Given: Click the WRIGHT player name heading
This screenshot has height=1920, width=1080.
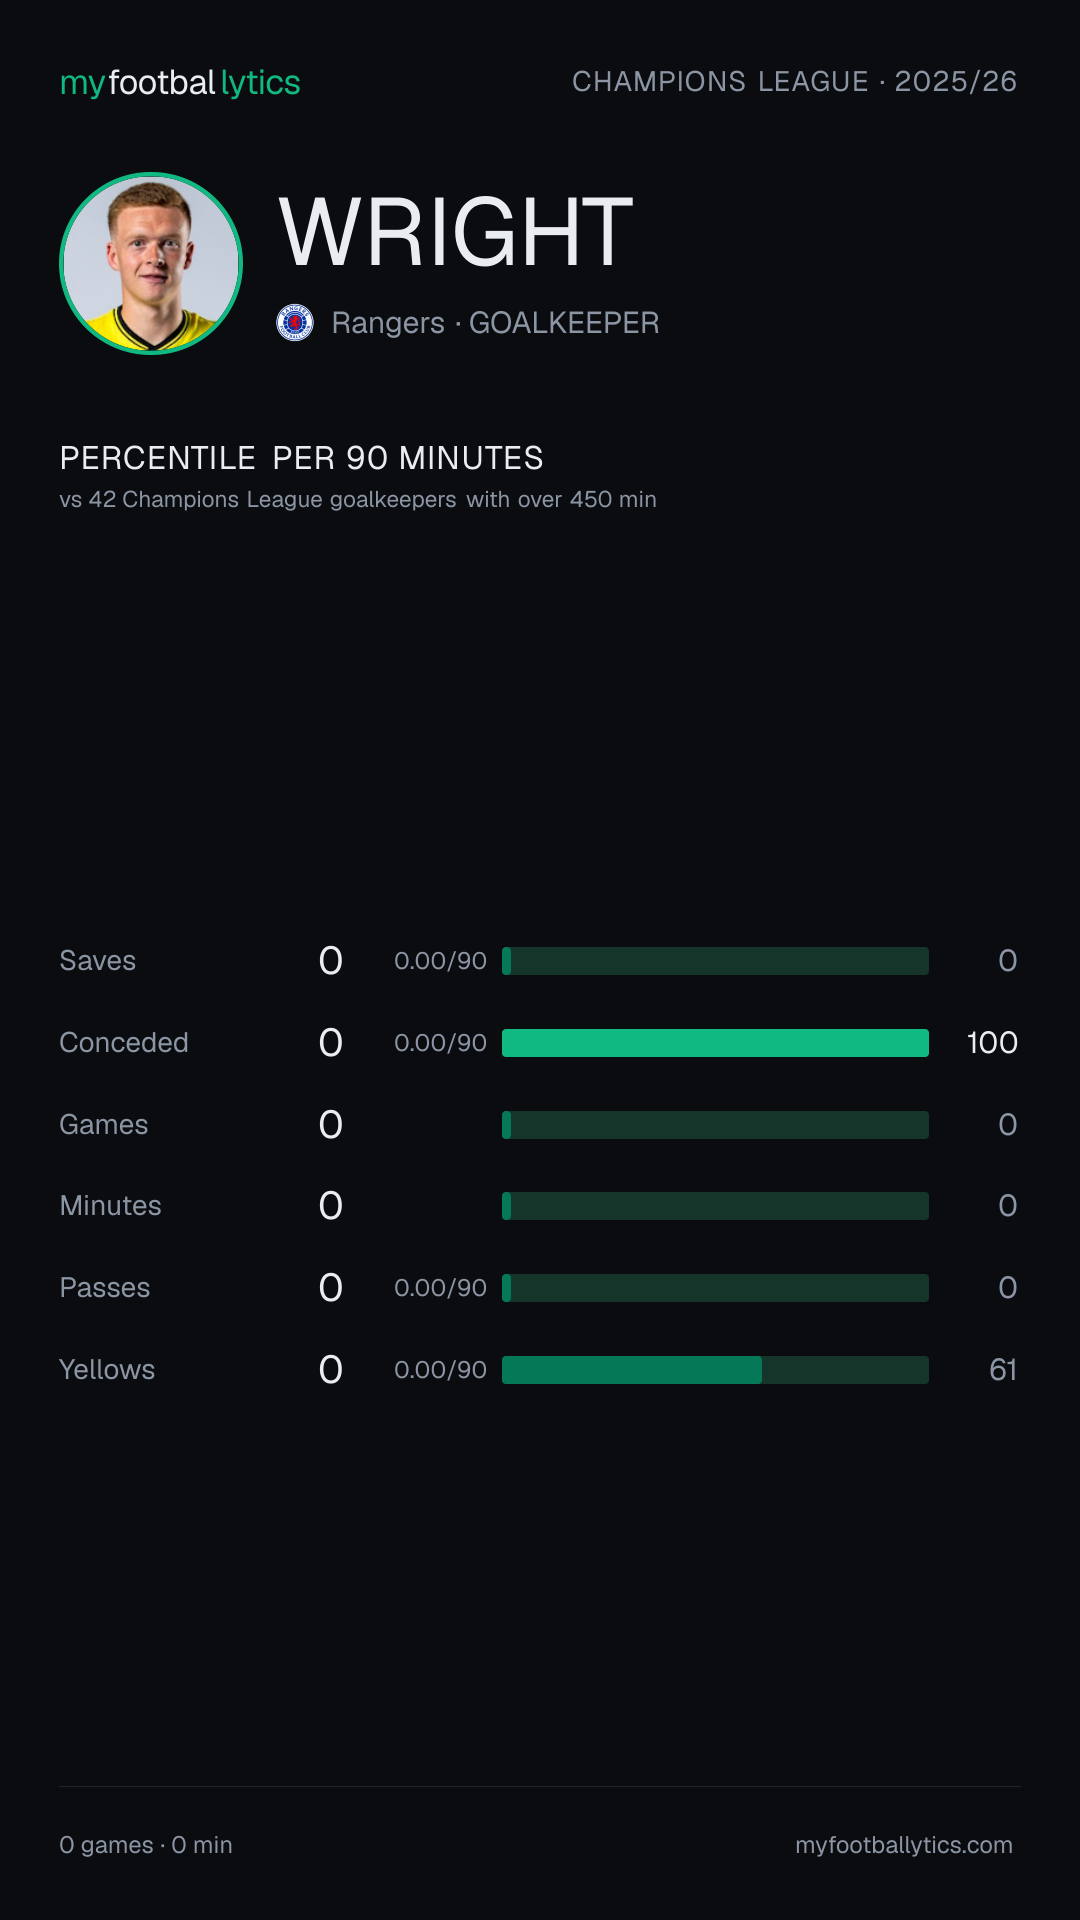Looking at the screenshot, I should [x=456, y=232].
